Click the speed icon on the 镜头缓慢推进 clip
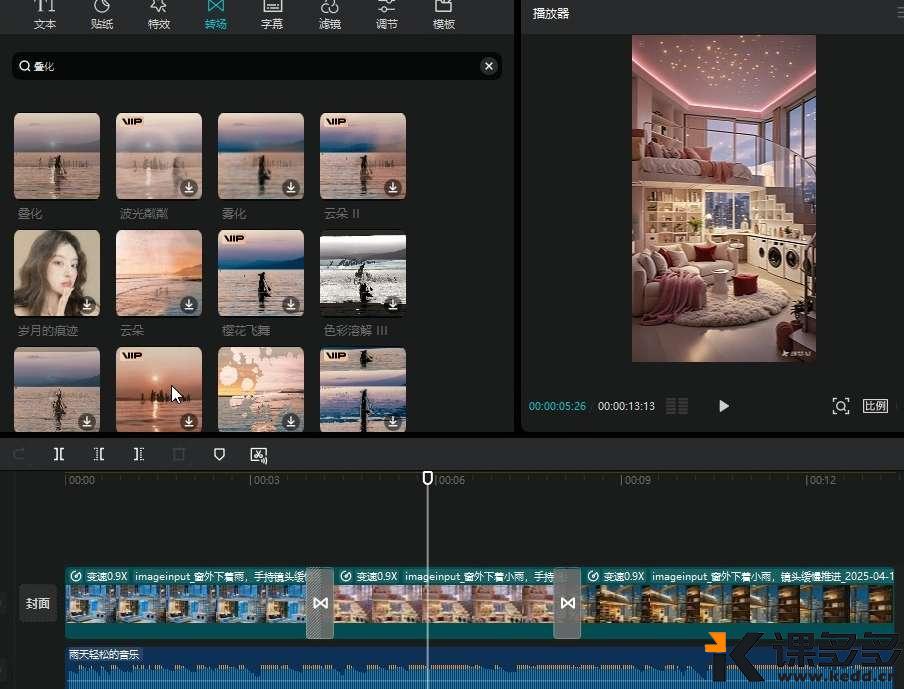904x689 pixels. (593, 576)
